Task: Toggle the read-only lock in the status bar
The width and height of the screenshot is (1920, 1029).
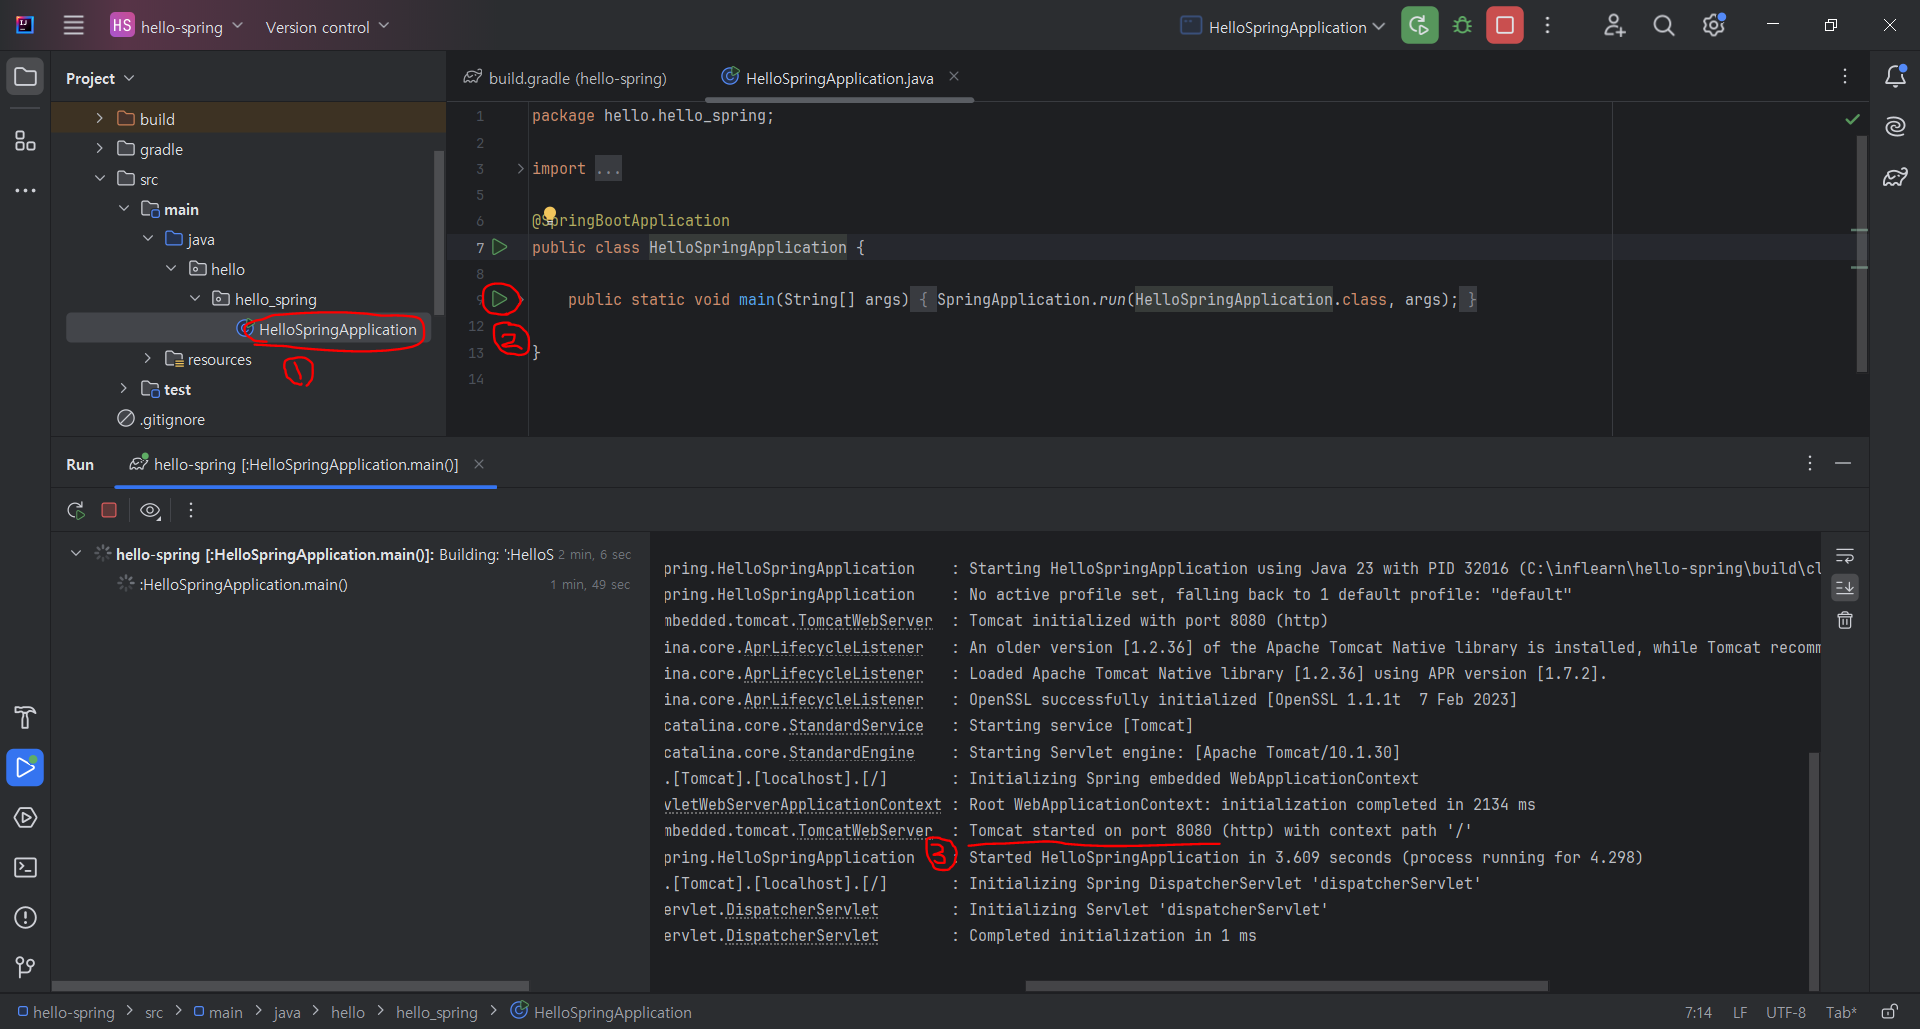Action: pos(1889,1012)
